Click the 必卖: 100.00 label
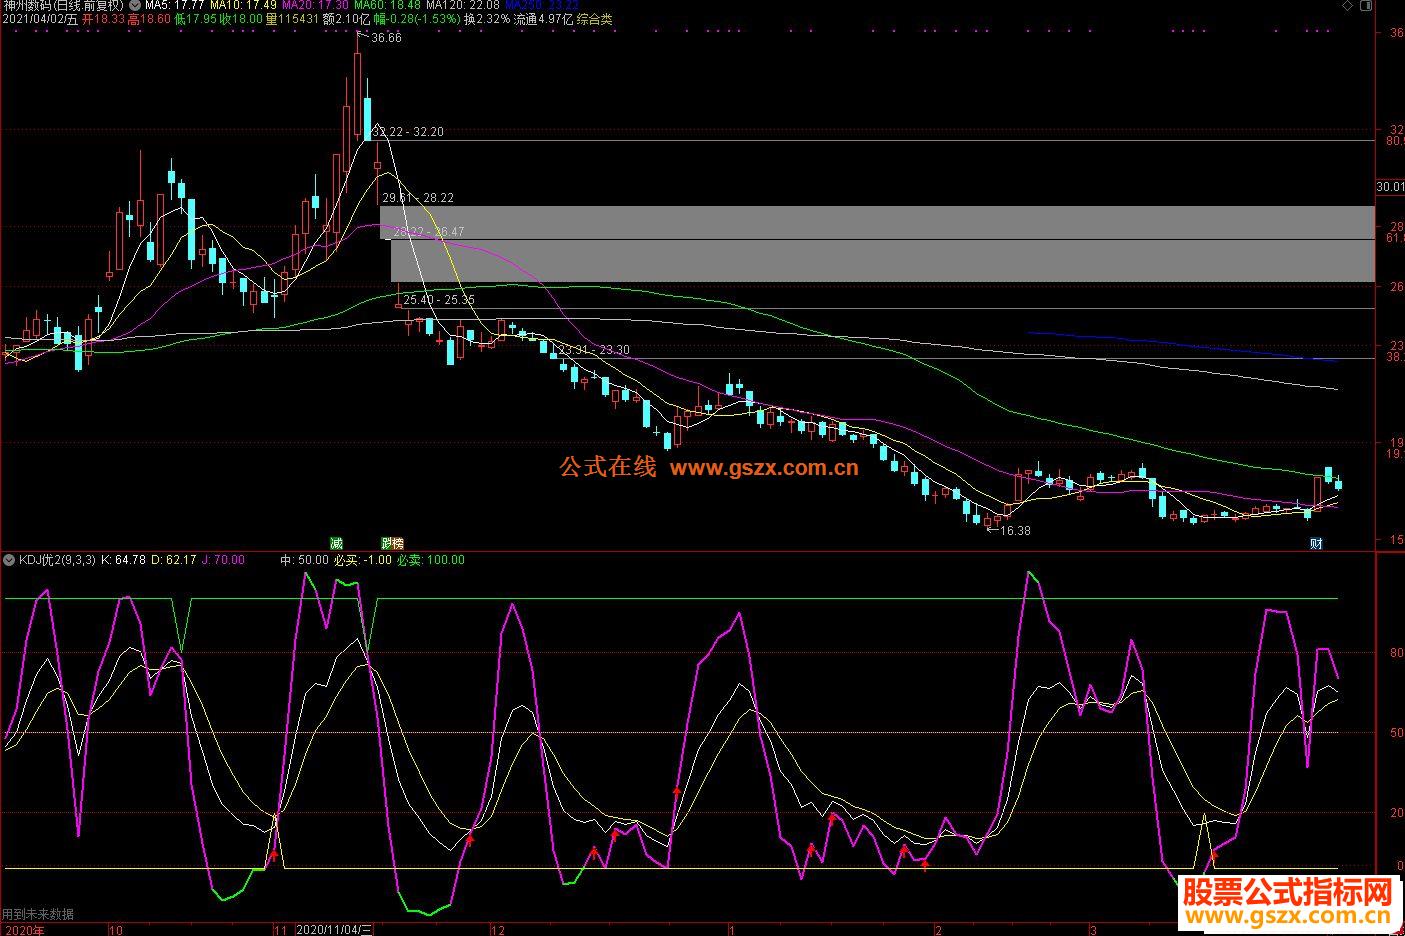 pyautogui.click(x=431, y=560)
